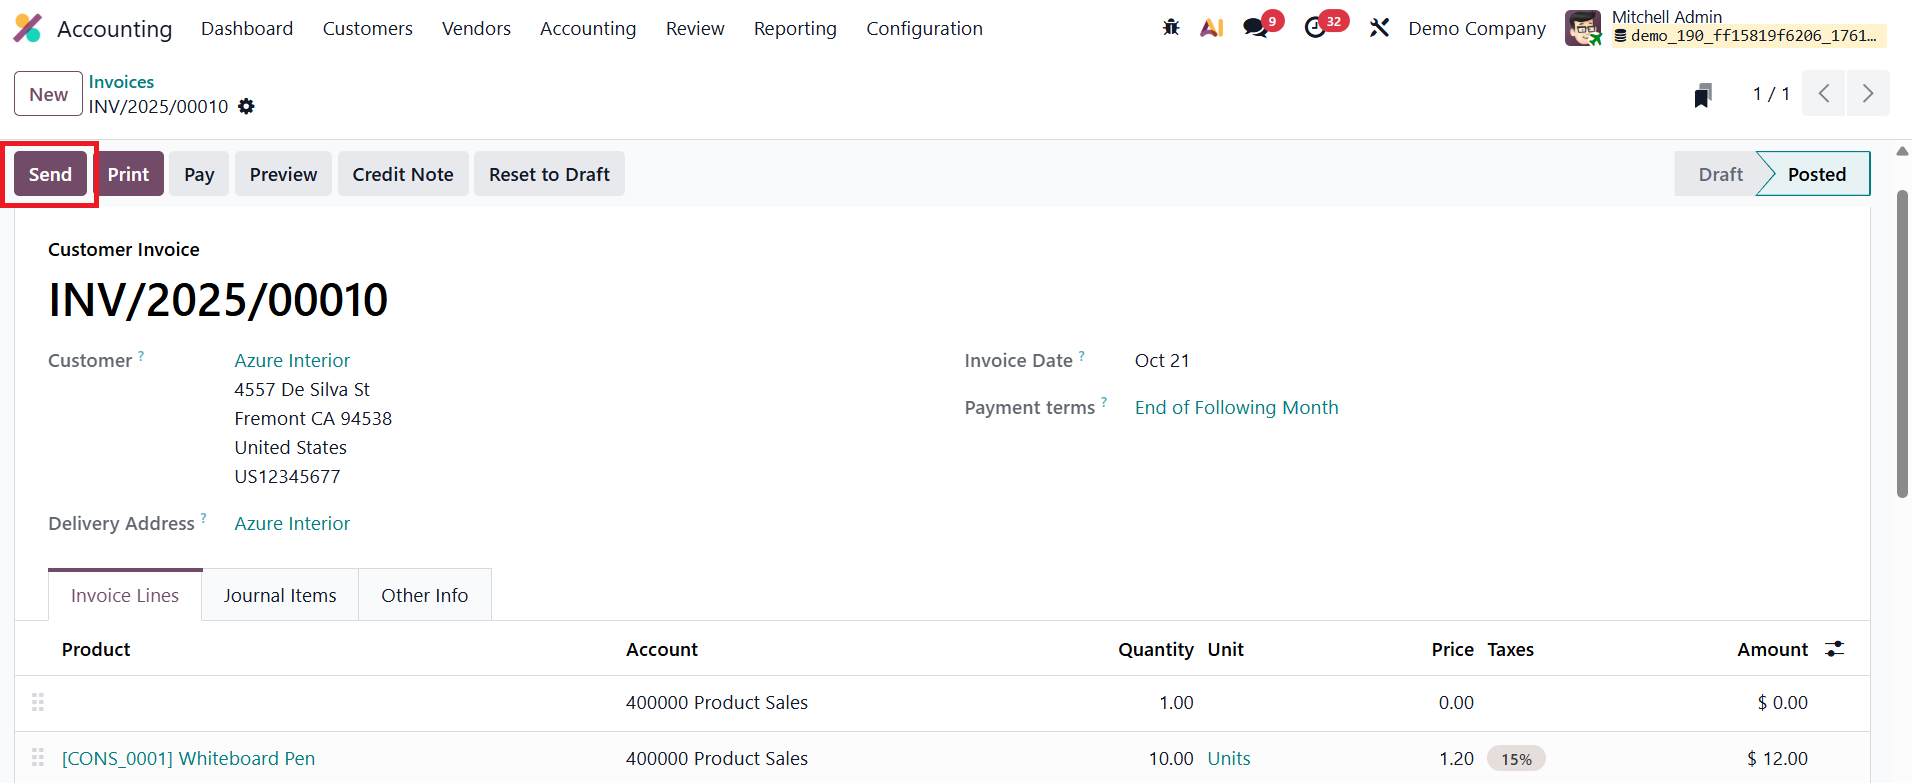Image resolution: width=1912 pixels, height=783 pixels.
Task: Switch to the Other Info tab
Action: coord(424,596)
